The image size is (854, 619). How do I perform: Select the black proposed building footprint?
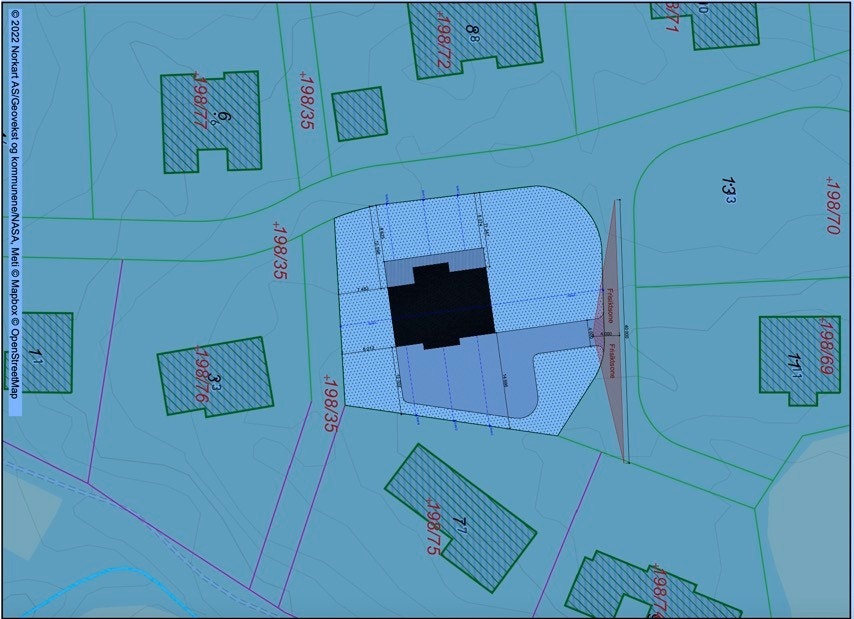442,306
